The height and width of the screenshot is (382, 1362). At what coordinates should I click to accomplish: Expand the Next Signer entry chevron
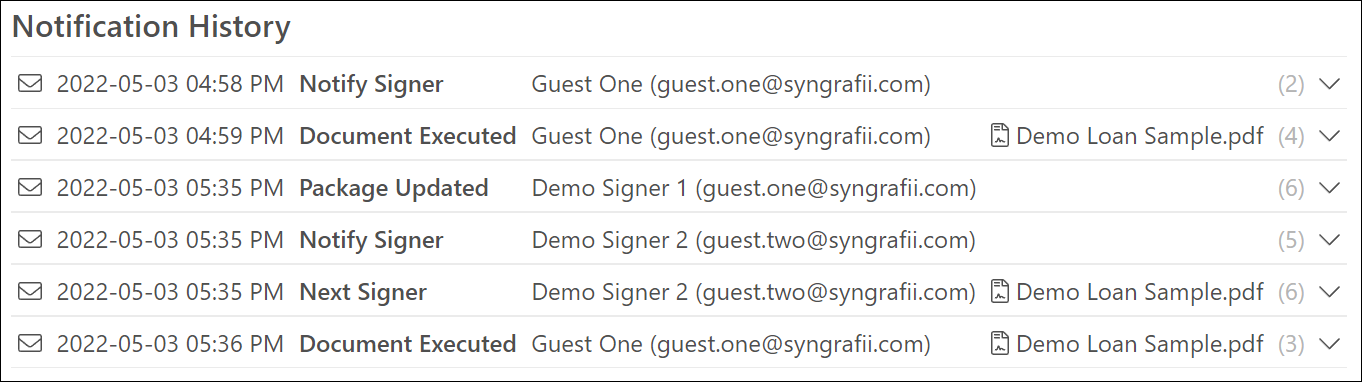point(1329,293)
